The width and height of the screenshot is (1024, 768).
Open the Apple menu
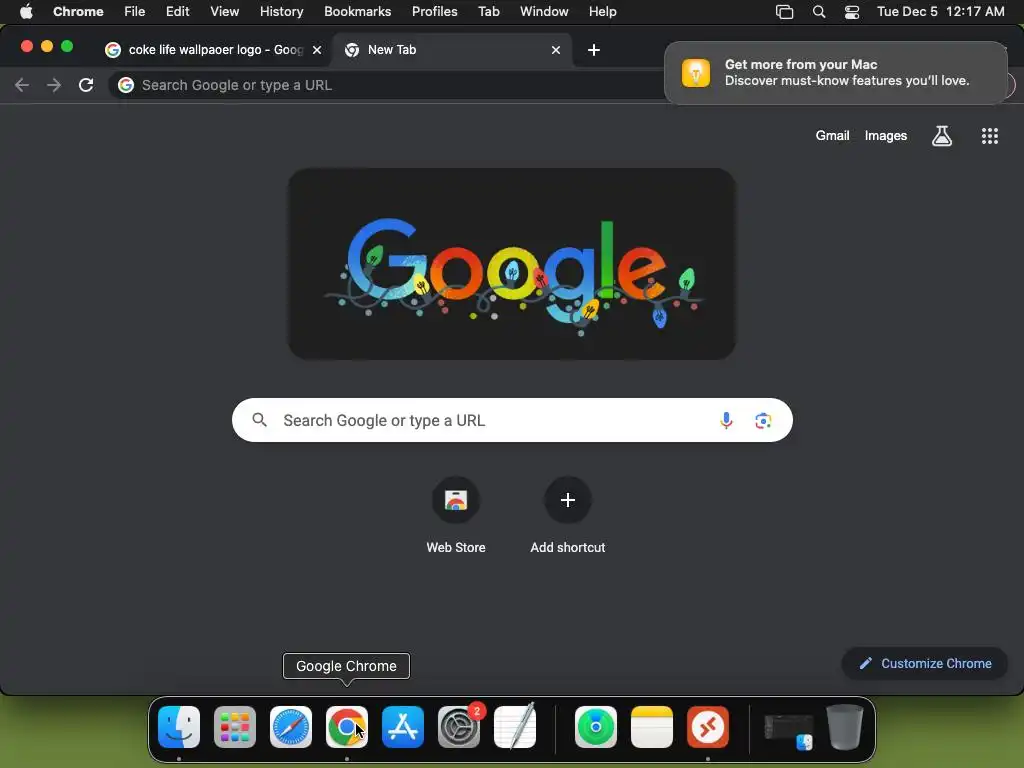pos(26,11)
